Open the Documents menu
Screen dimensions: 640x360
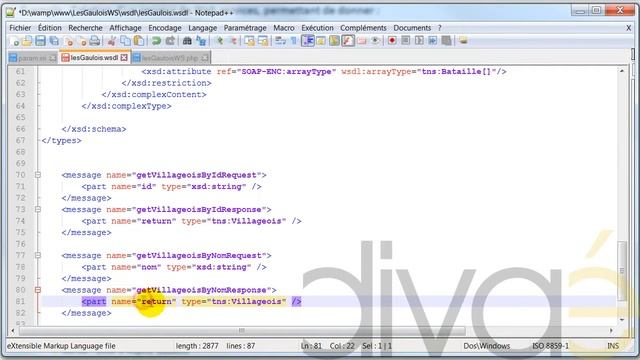(x=412, y=28)
